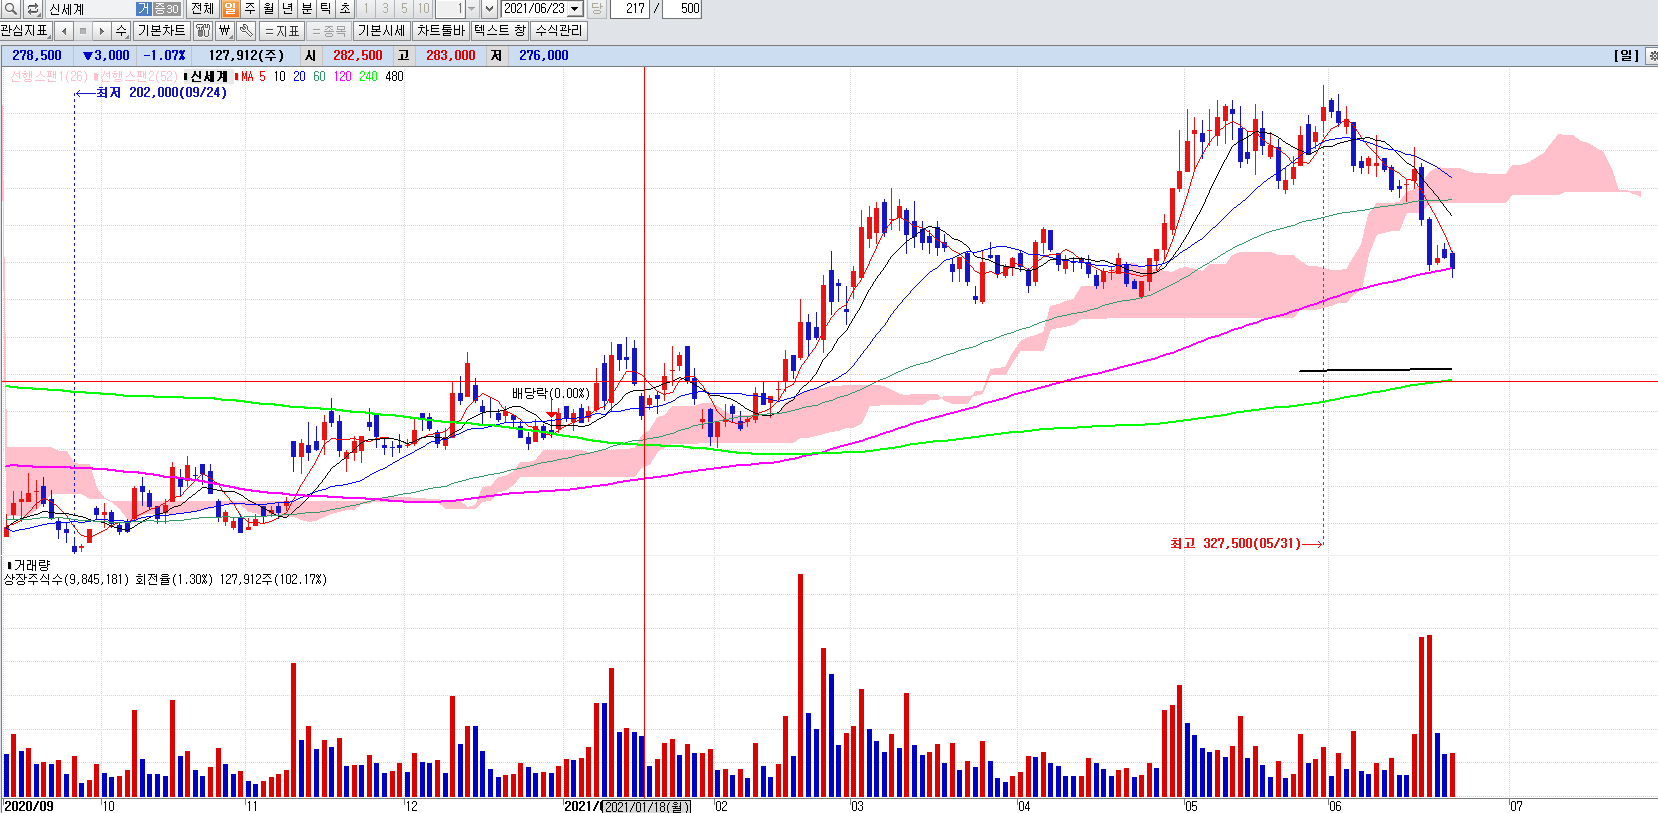
Task: Select the 주 weekly period toggle
Action: [250, 9]
